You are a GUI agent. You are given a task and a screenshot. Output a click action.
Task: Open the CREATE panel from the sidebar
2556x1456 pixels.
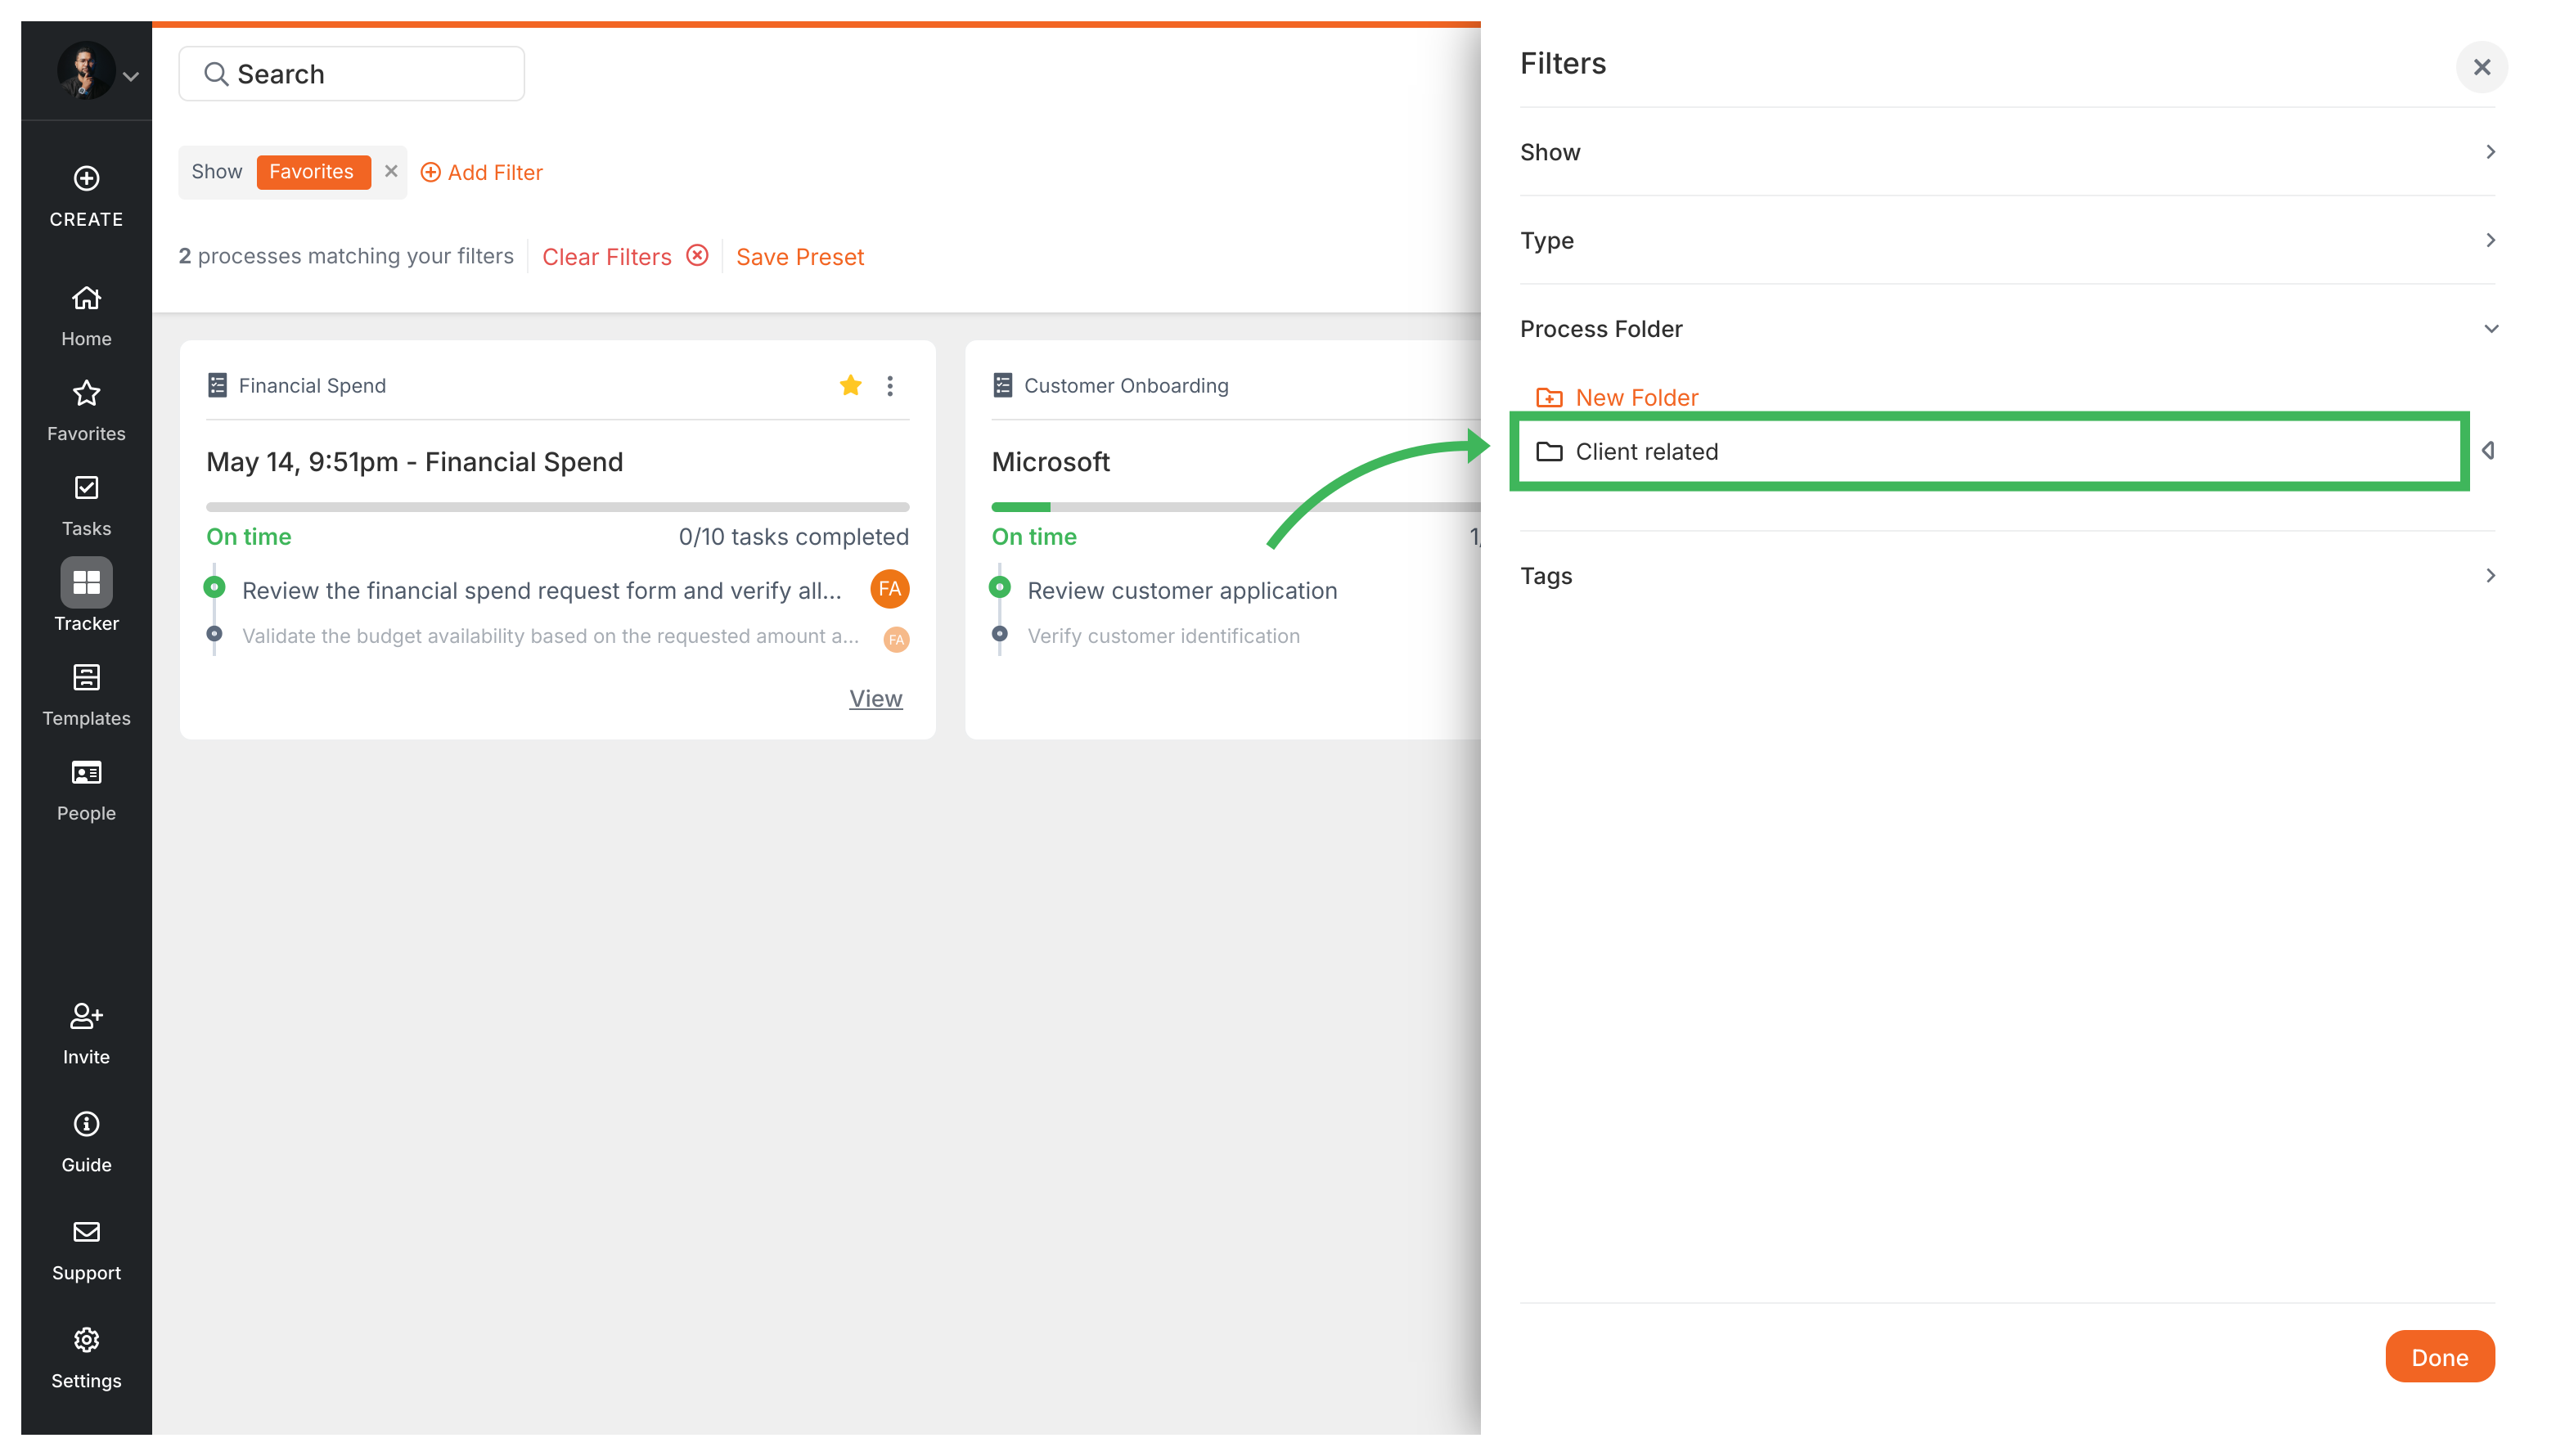(85, 196)
